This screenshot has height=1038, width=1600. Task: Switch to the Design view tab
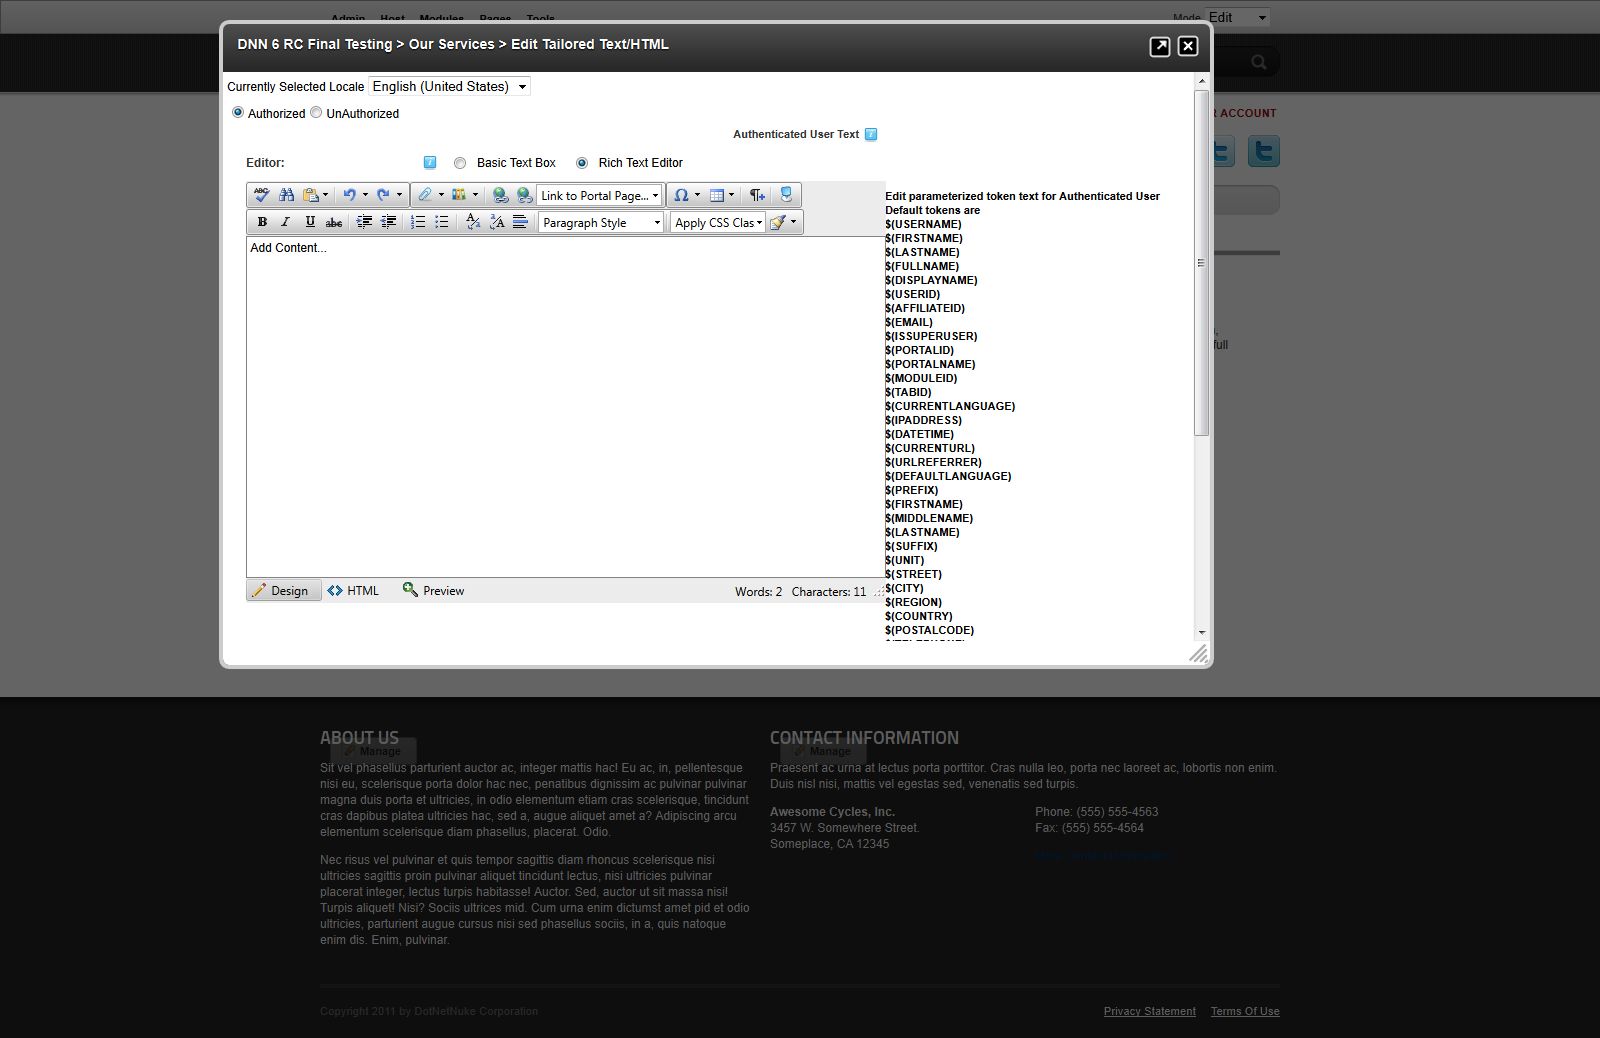(284, 590)
